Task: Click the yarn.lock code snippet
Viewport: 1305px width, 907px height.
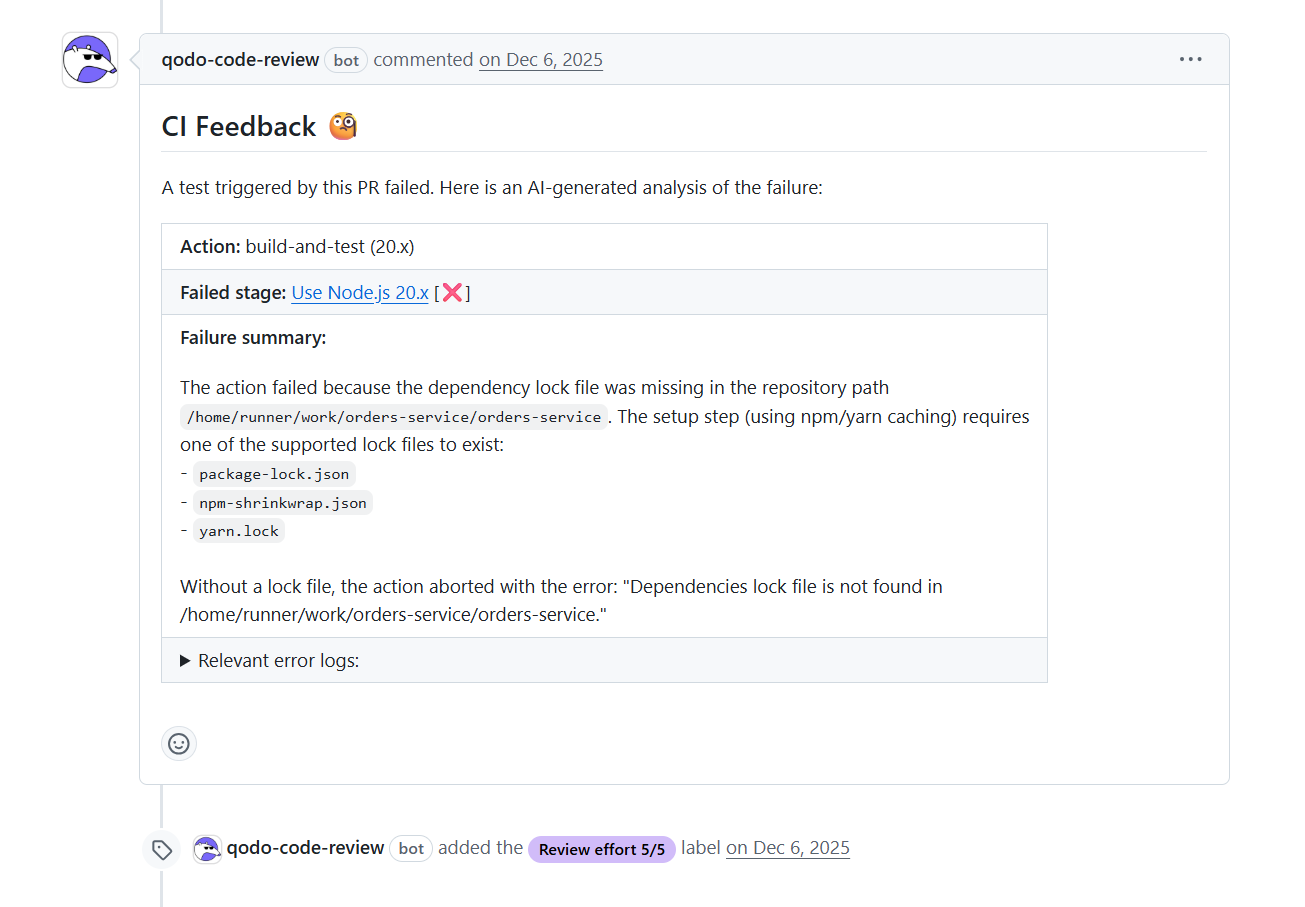Action: (x=239, y=531)
